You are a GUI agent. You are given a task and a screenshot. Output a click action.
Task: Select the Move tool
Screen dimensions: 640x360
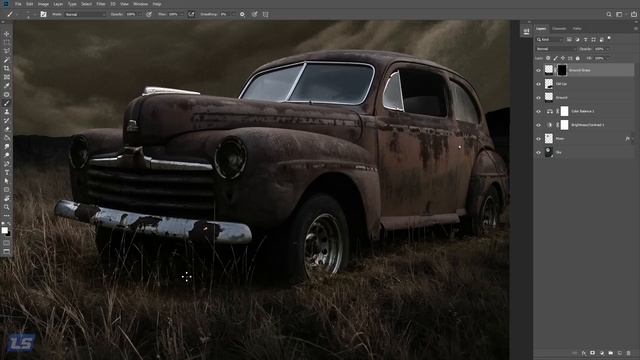[7, 34]
